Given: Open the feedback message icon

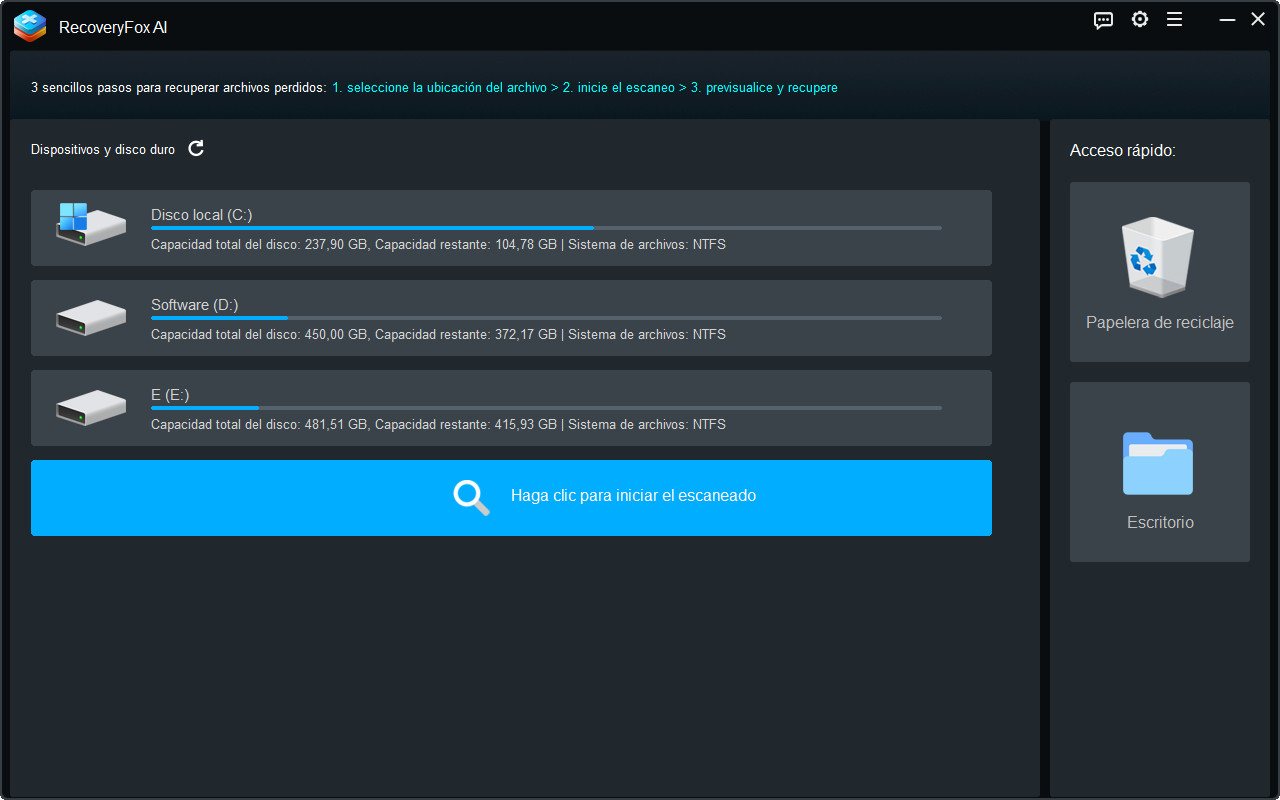Looking at the screenshot, I should [1103, 19].
